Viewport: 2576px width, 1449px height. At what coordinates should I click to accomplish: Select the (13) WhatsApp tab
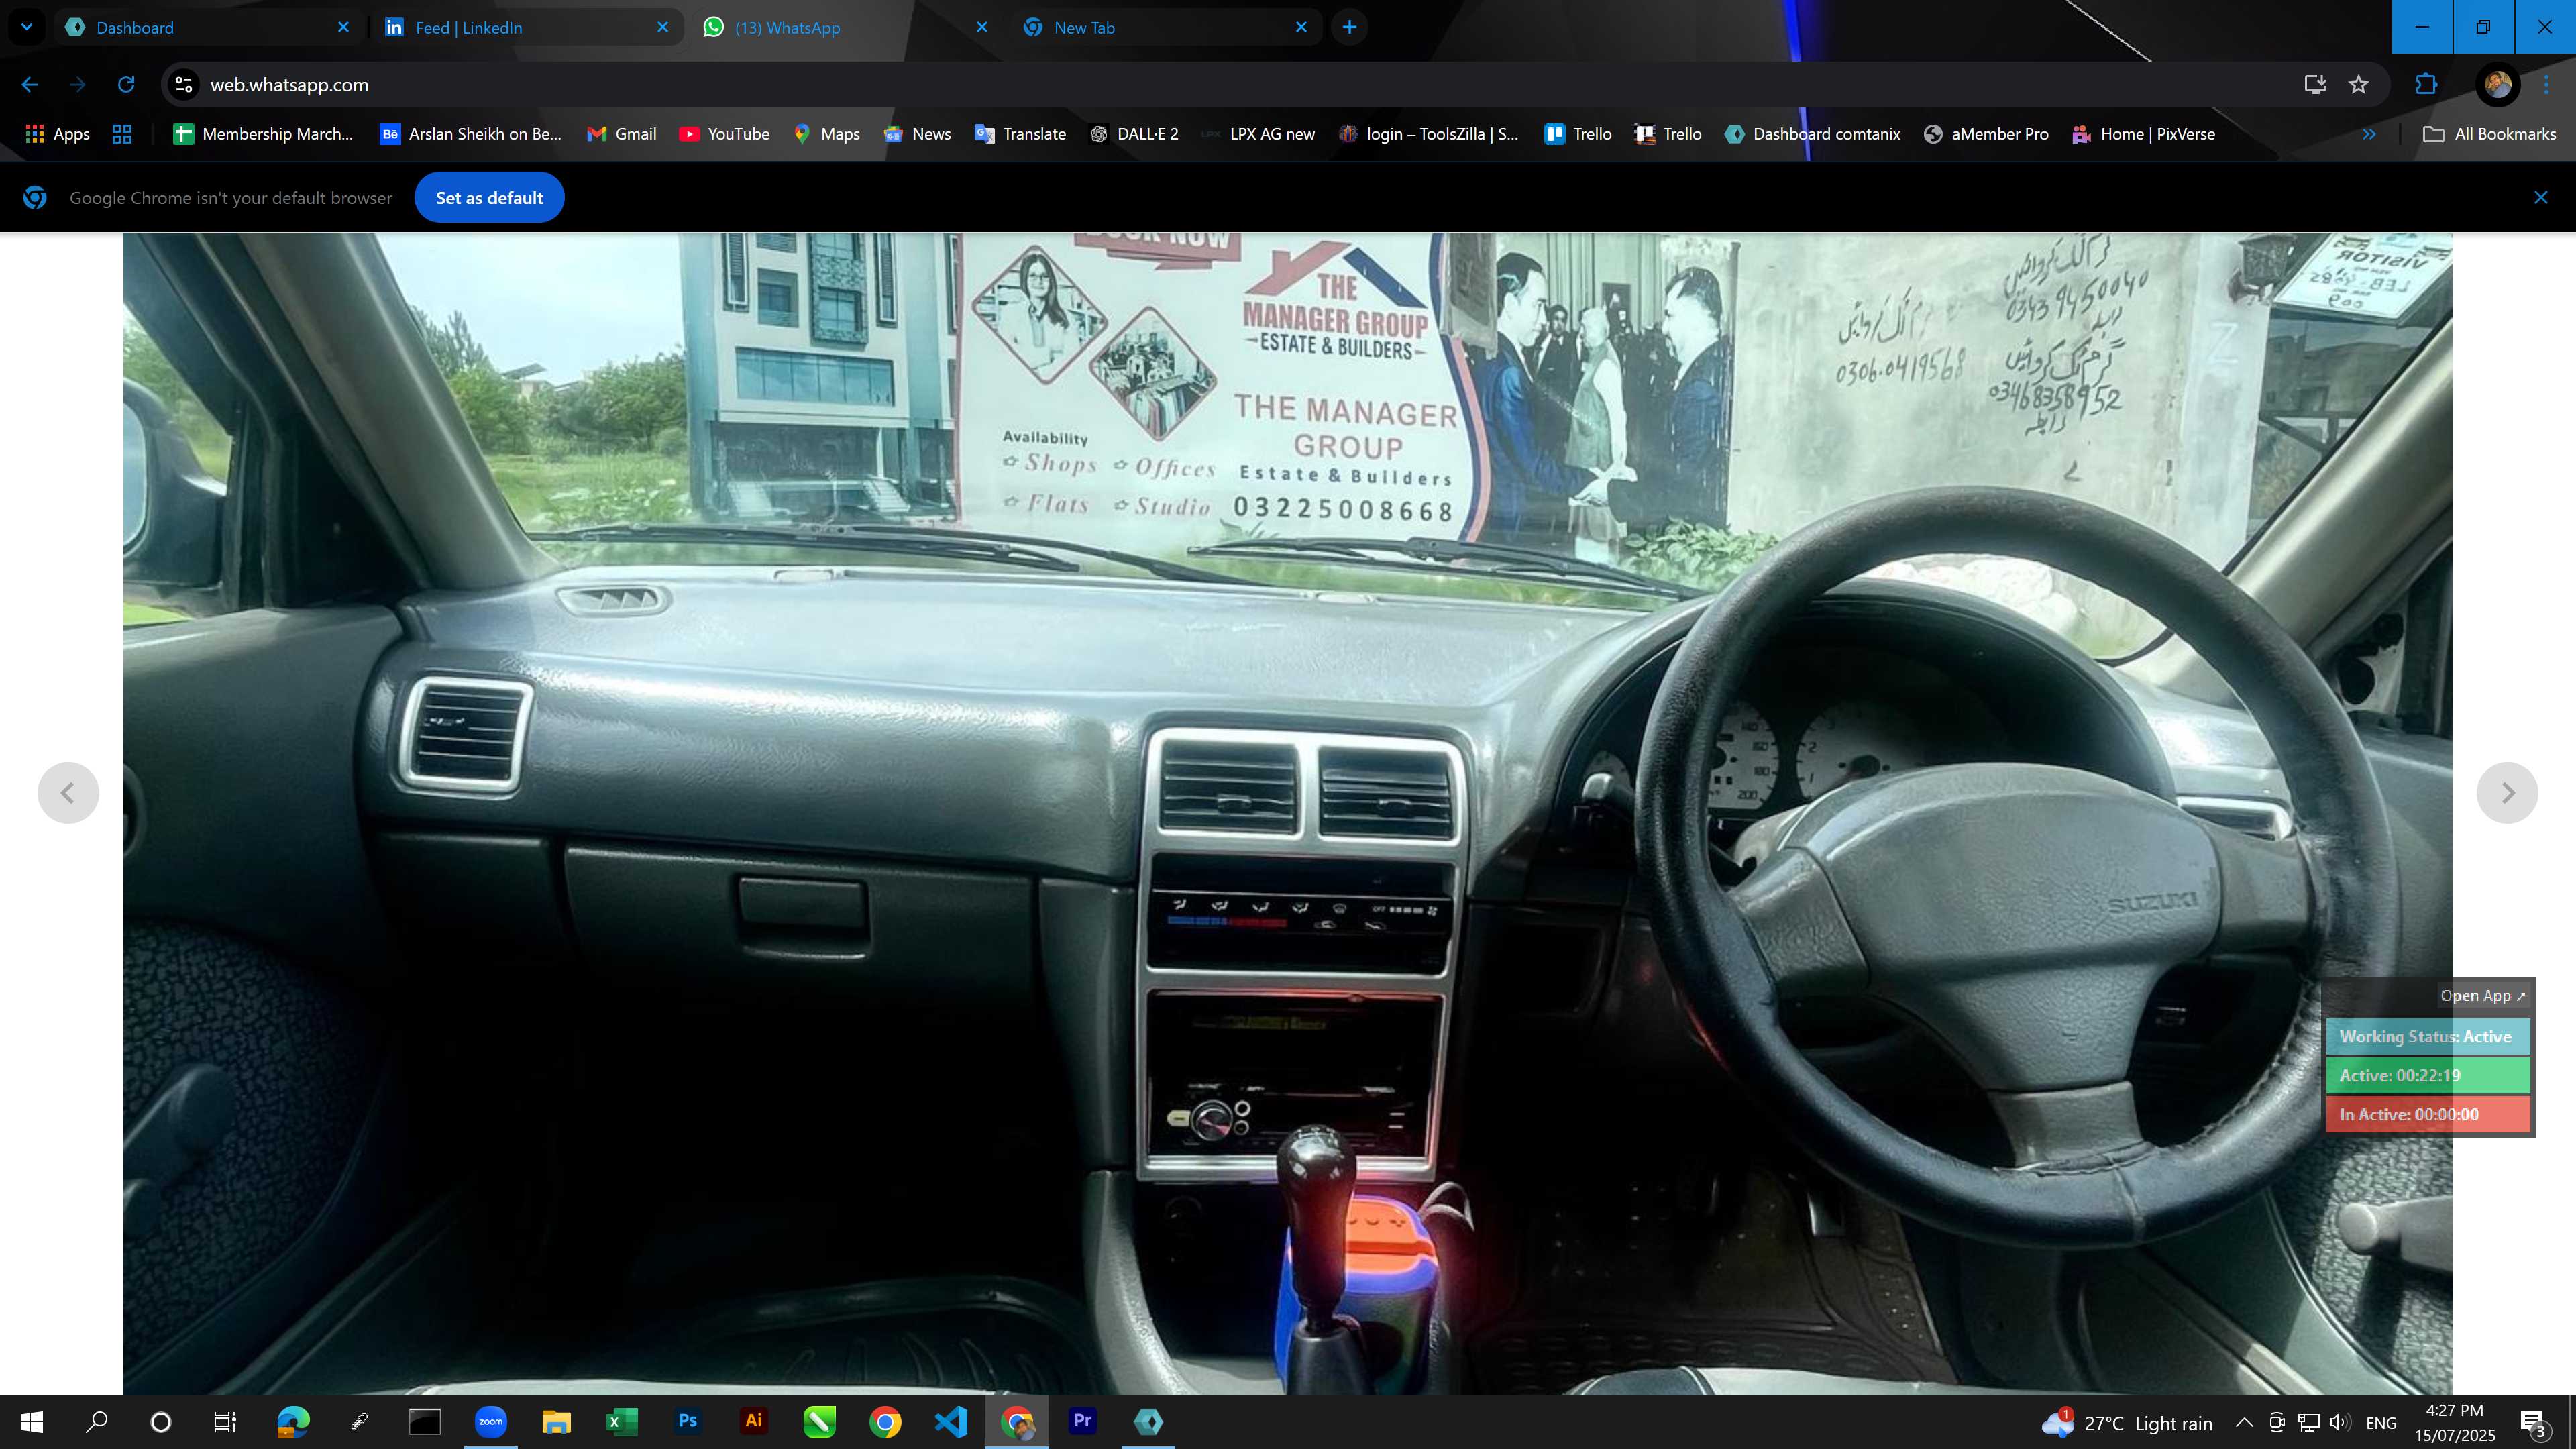(845, 27)
